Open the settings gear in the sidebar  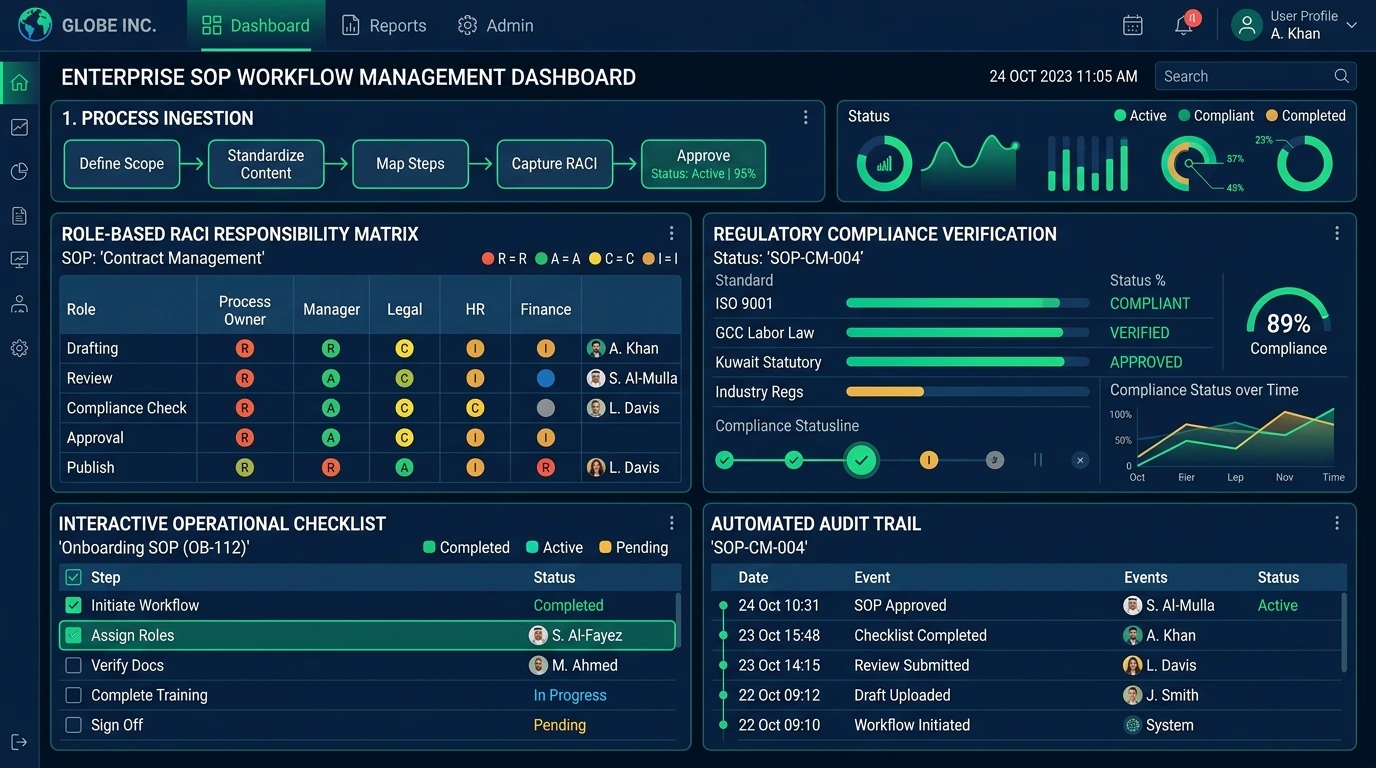[x=19, y=348]
